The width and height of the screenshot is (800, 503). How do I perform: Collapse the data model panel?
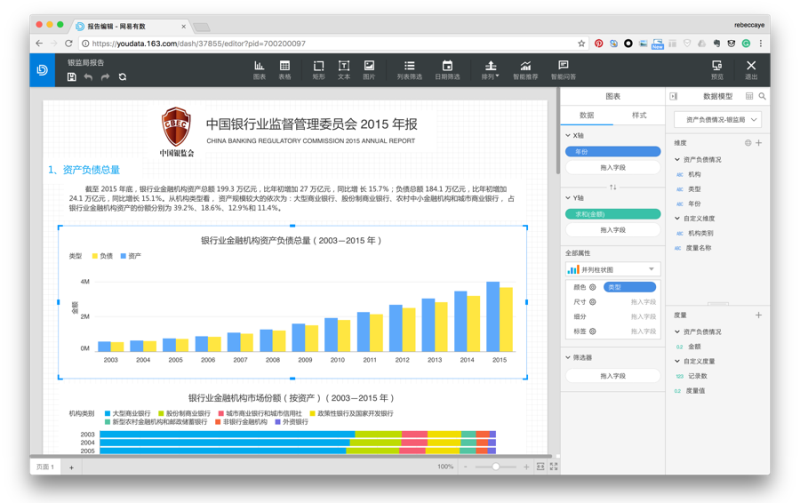point(673,96)
